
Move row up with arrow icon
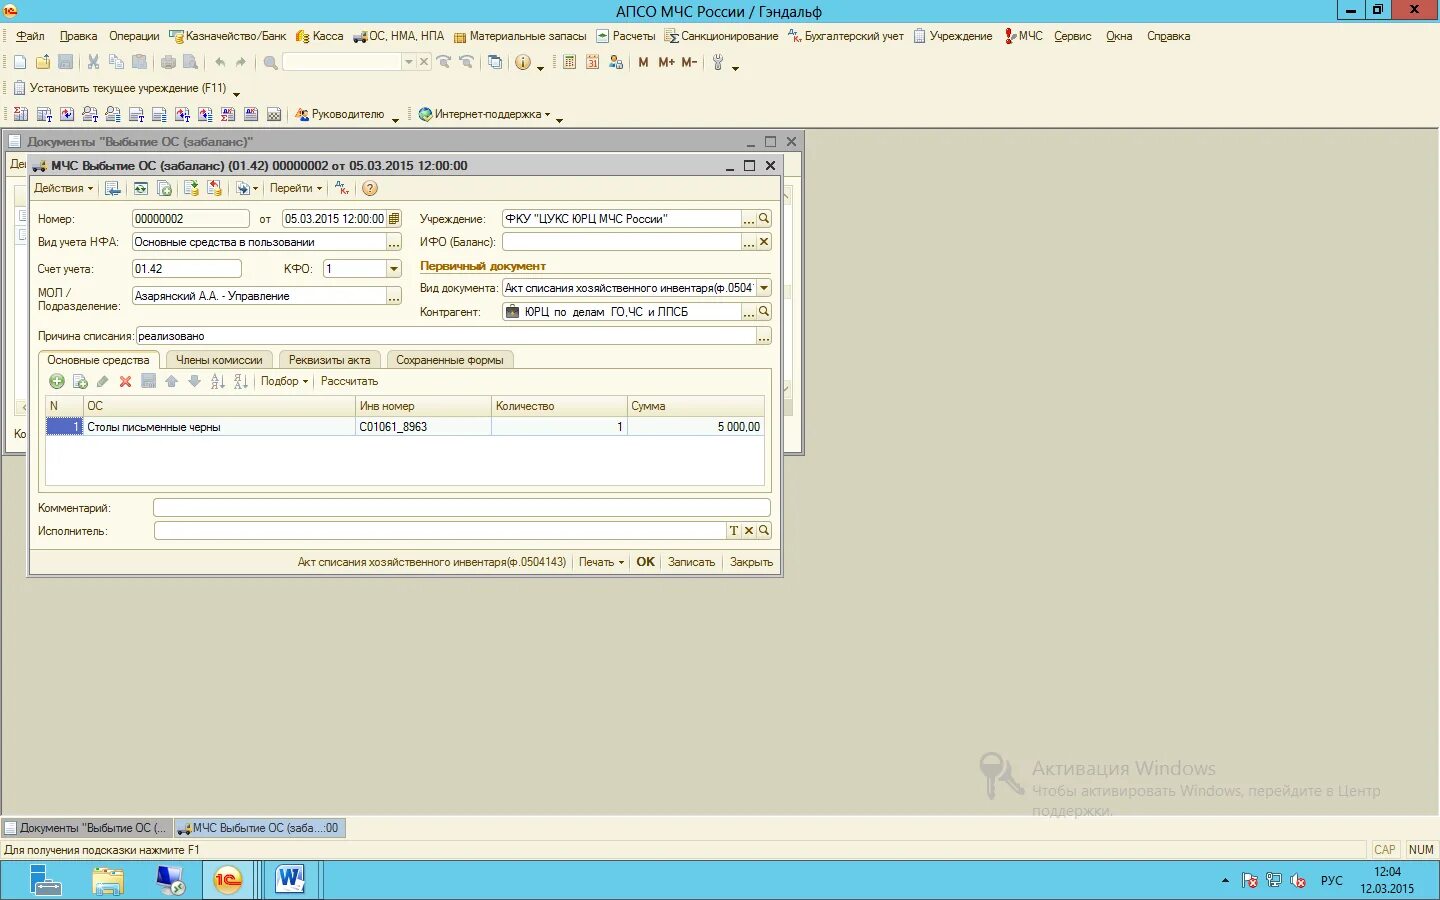(x=171, y=381)
